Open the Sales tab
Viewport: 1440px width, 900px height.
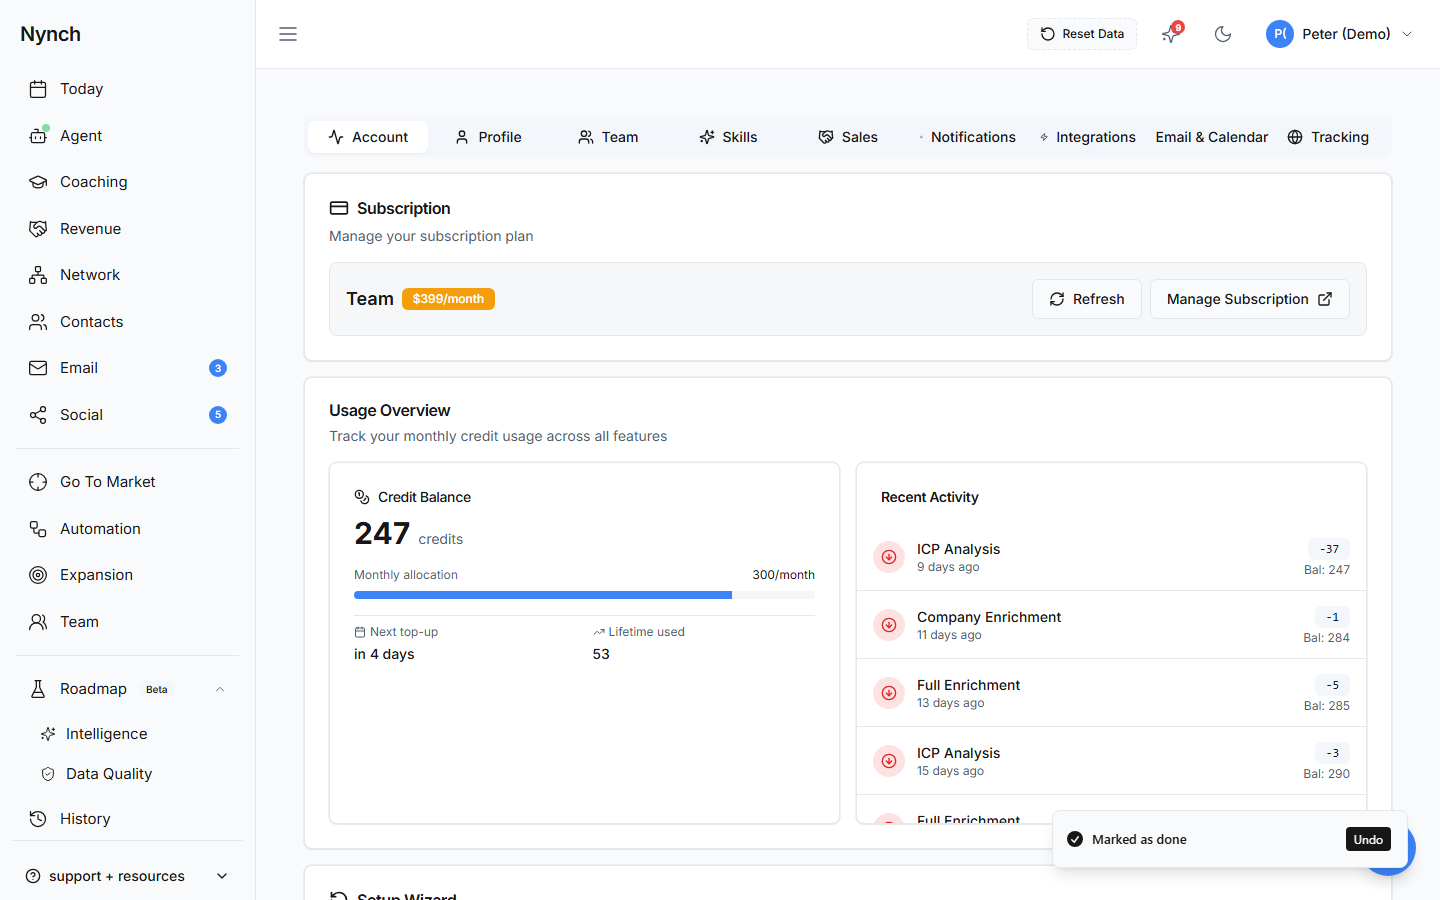click(x=848, y=137)
